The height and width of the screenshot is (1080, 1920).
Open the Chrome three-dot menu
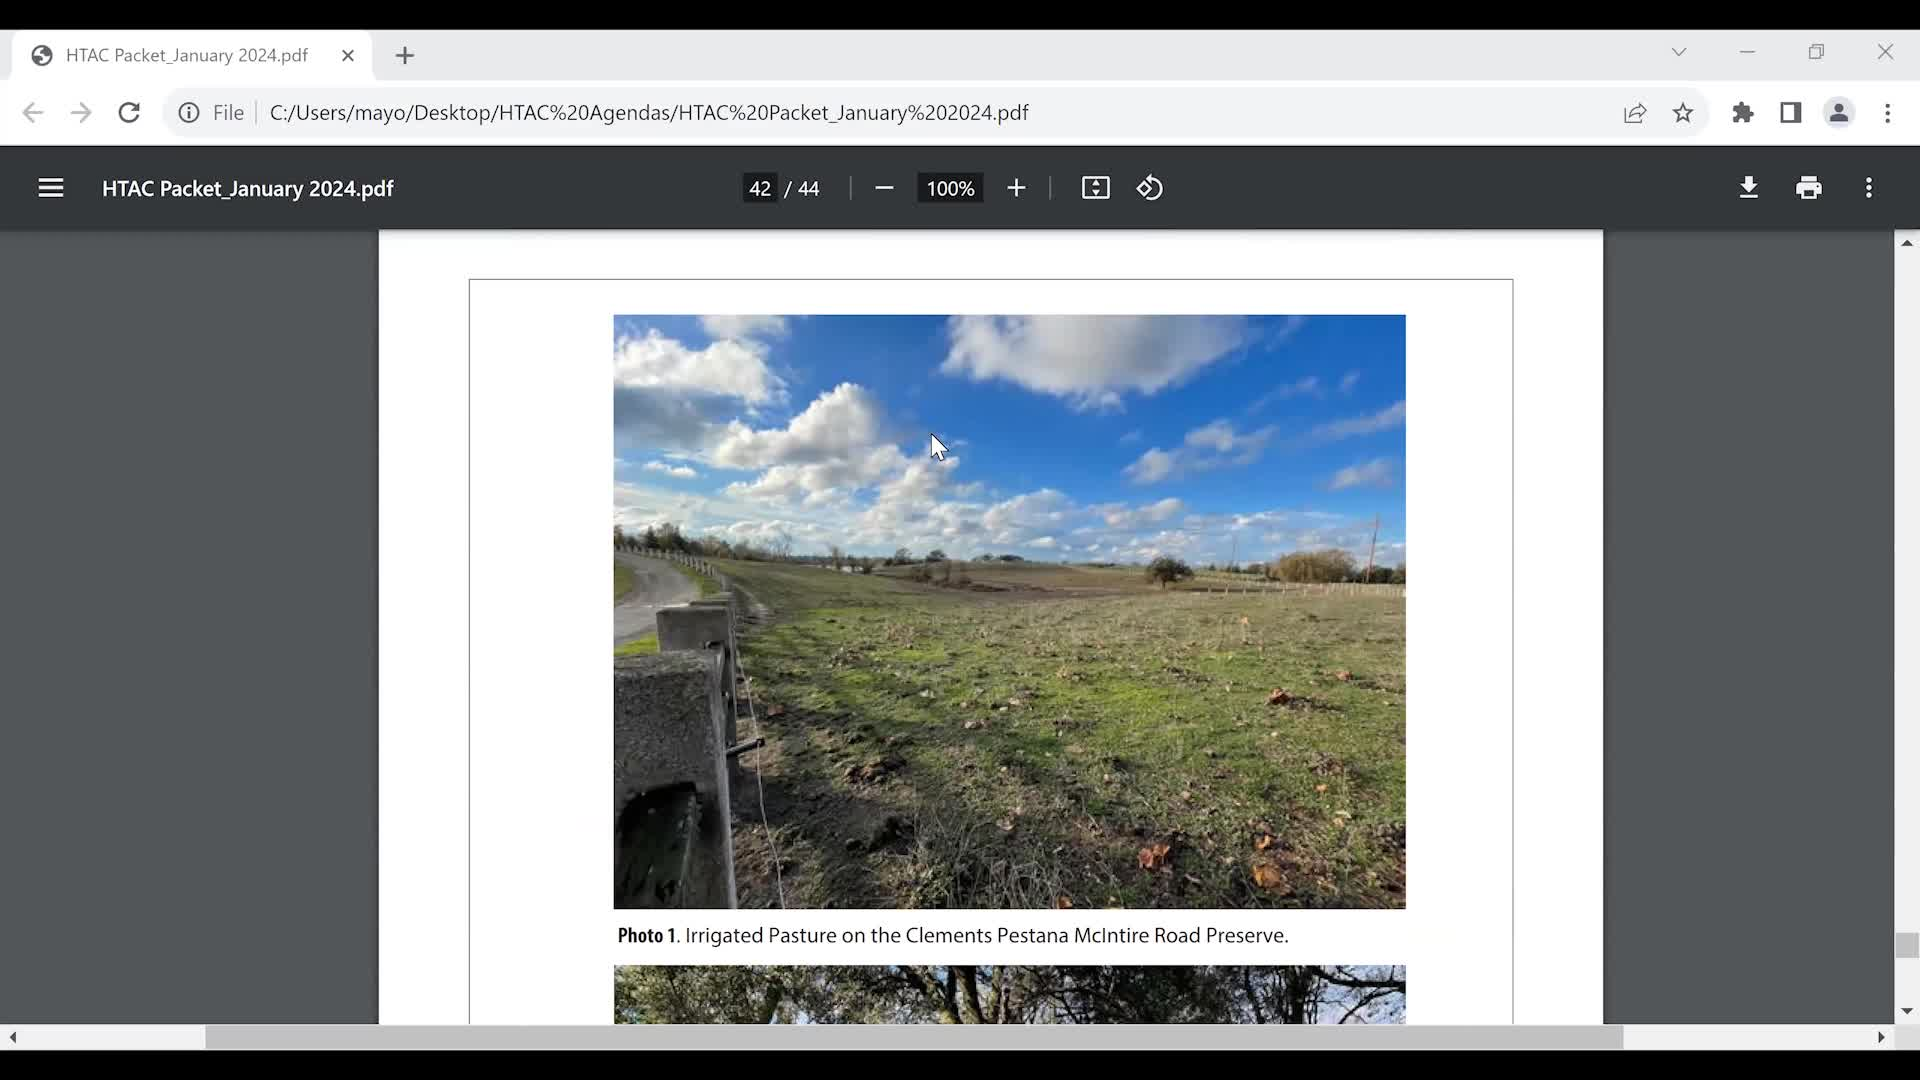[1888, 113]
